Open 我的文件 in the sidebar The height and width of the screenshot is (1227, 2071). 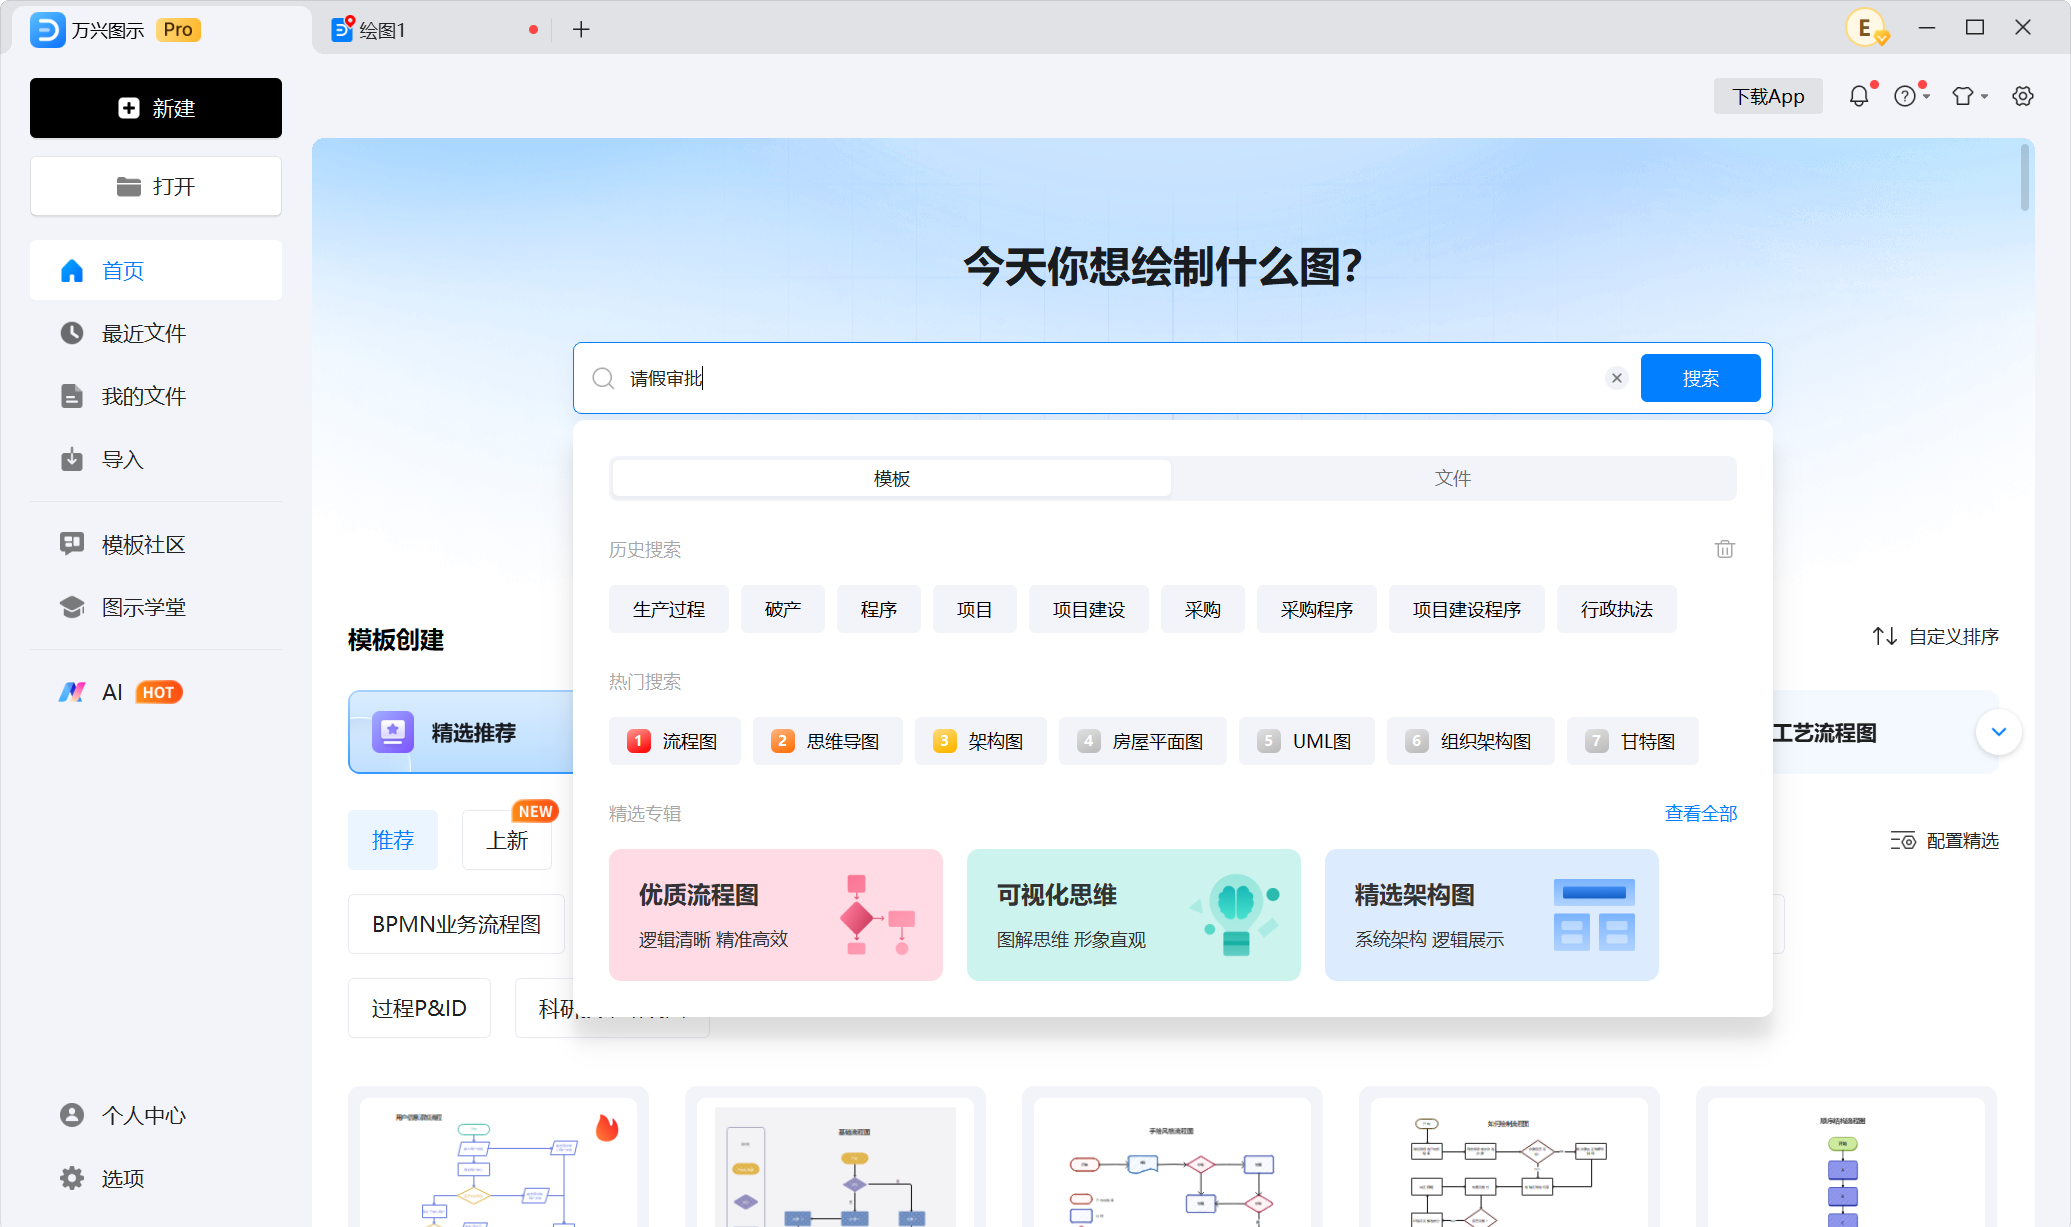click(x=156, y=396)
